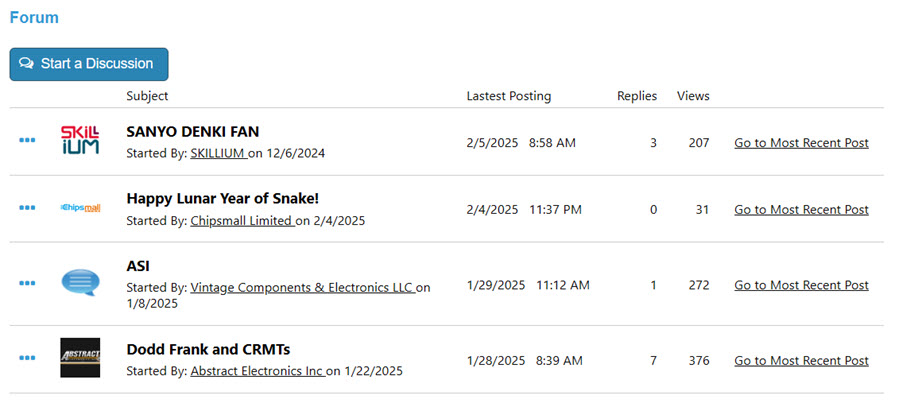Open Happy Lunar Year of Snake! thread
Image resolution: width=899 pixels, height=403 pixels.
tap(222, 198)
